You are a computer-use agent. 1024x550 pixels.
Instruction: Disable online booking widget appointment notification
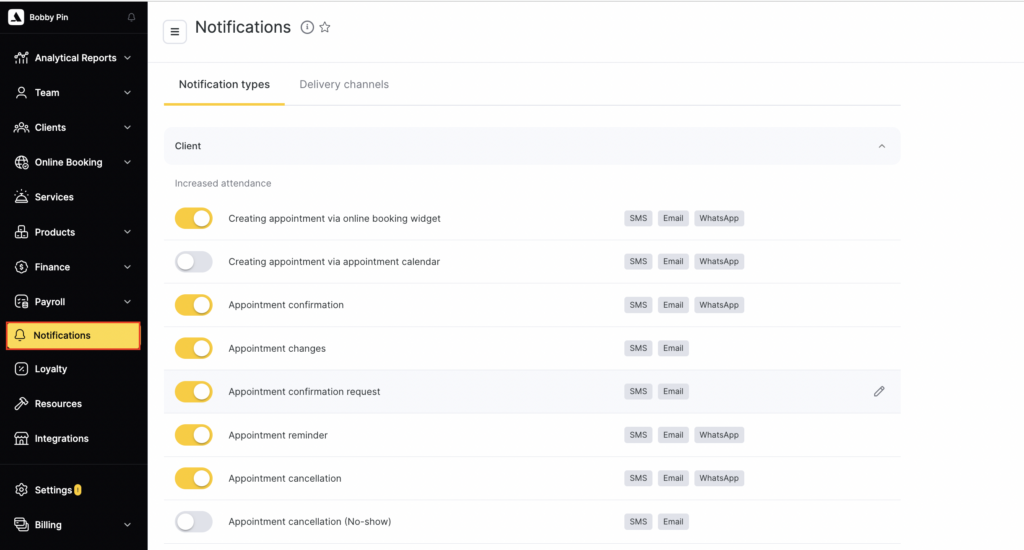point(194,218)
